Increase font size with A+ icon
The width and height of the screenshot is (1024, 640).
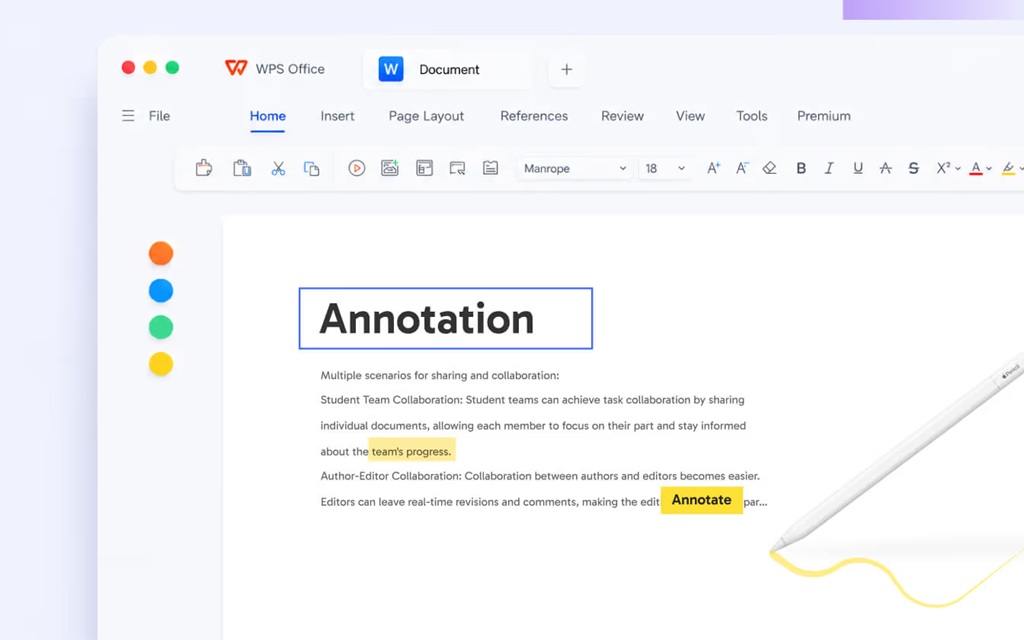713,168
